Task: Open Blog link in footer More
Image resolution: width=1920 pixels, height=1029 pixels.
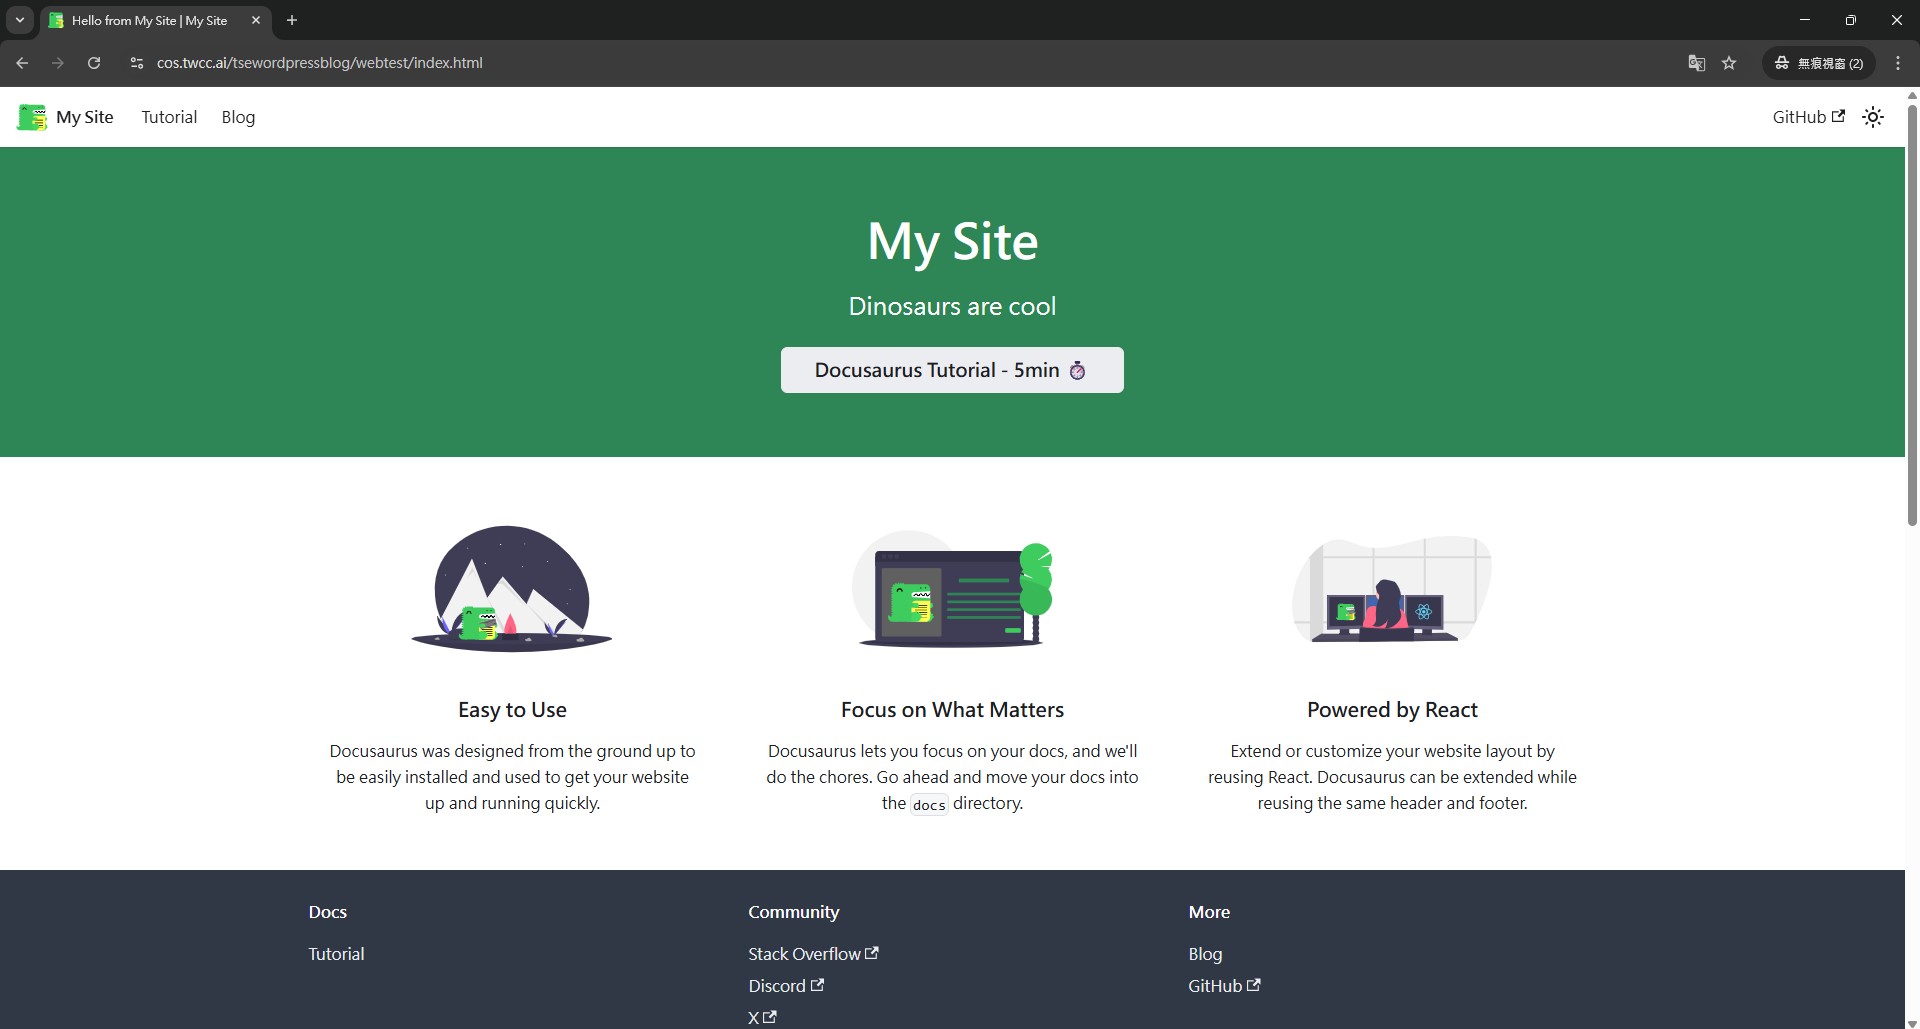Action: point(1205,954)
